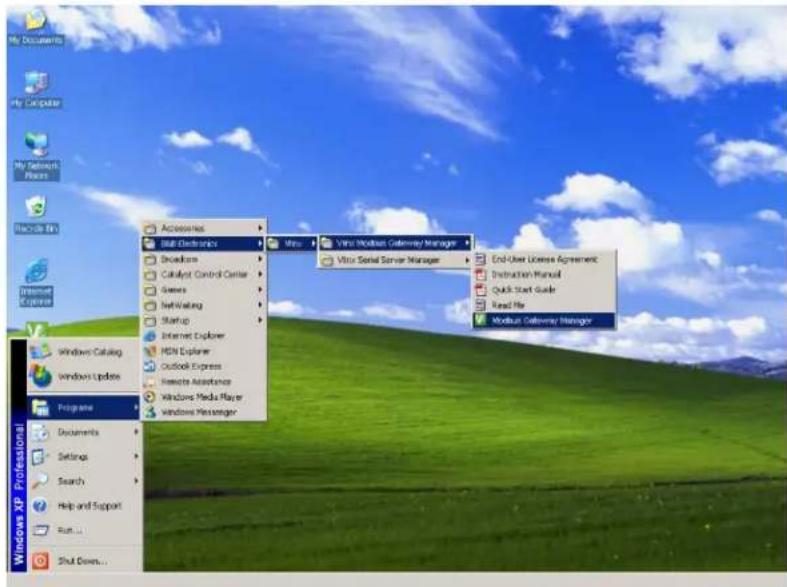This screenshot has width=787, height=587.
Task: Launch Internet Explorer from the desktop
Action: [36, 282]
